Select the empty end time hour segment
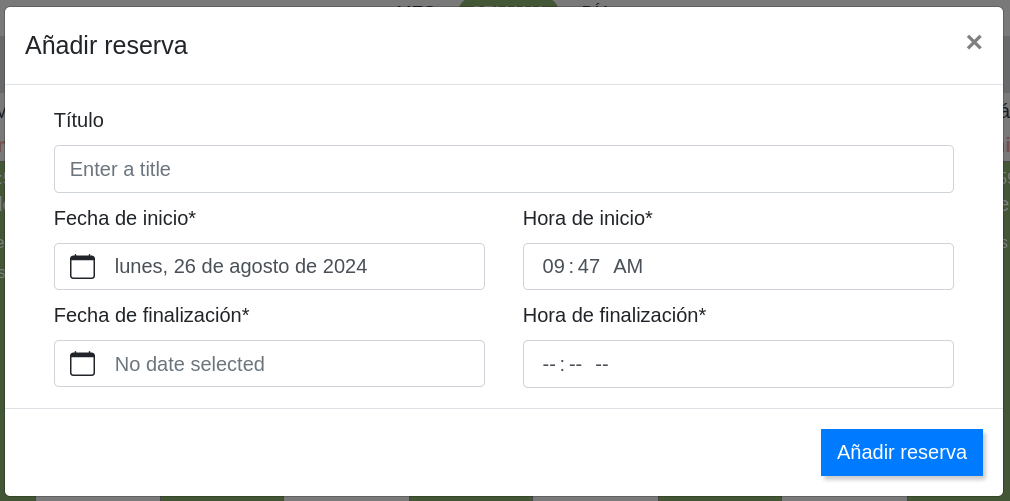The height and width of the screenshot is (501, 1010). coord(549,364)
